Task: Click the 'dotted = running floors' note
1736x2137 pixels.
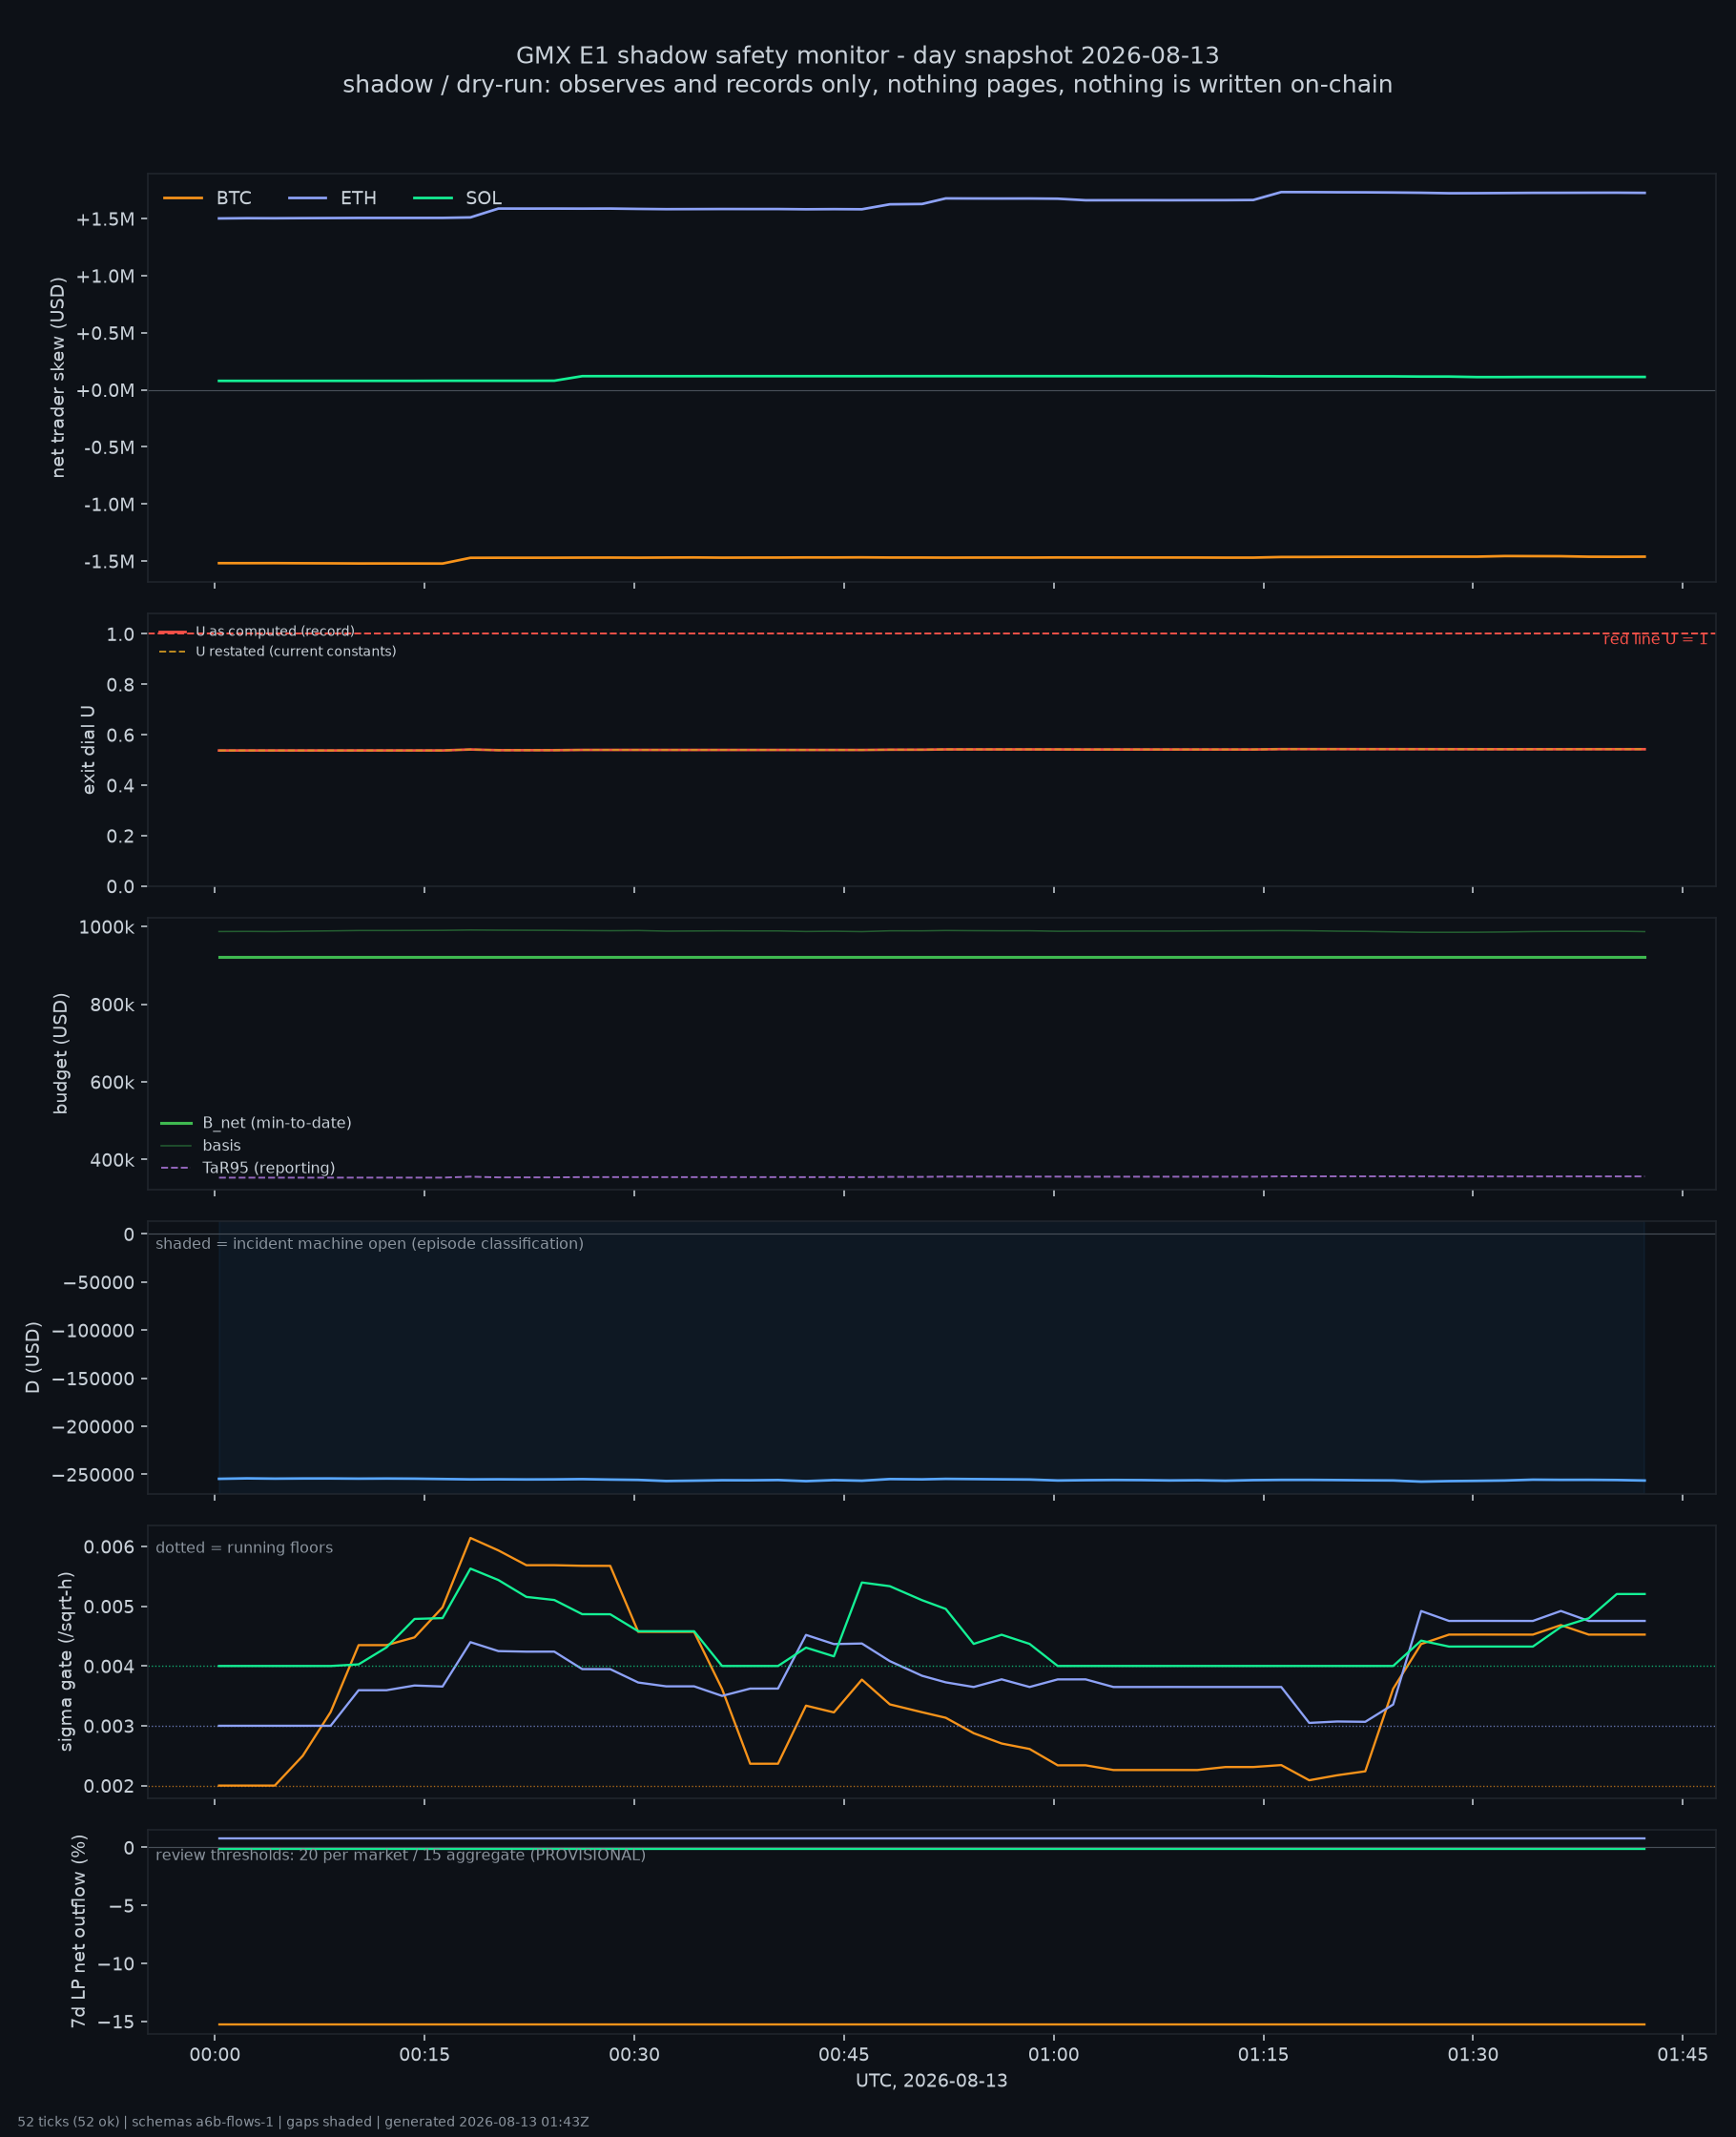Action: coord(244,1547)
